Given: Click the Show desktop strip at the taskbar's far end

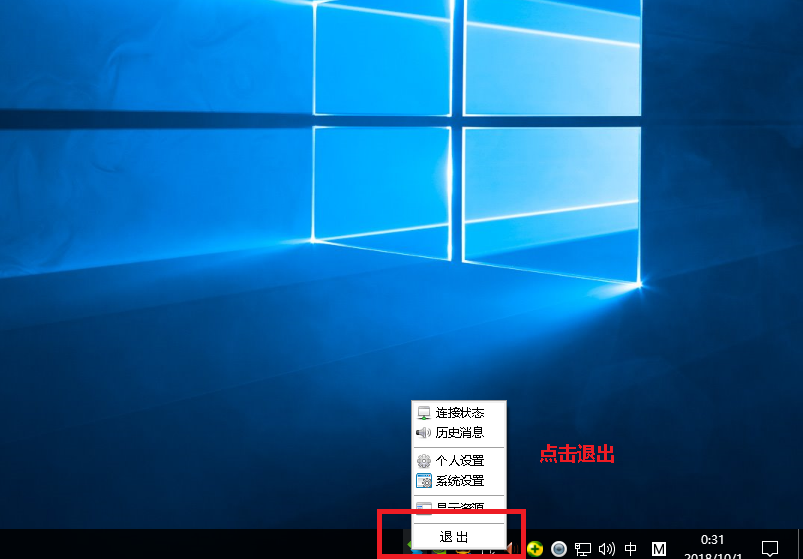Looking at the screenshot, I should [x=799, y=544].
